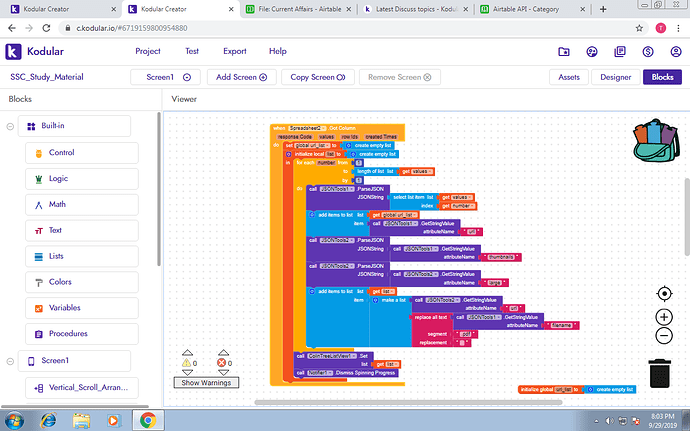Open the Windows Start menu
690x431 pixels.
click(x=15, y=420)
